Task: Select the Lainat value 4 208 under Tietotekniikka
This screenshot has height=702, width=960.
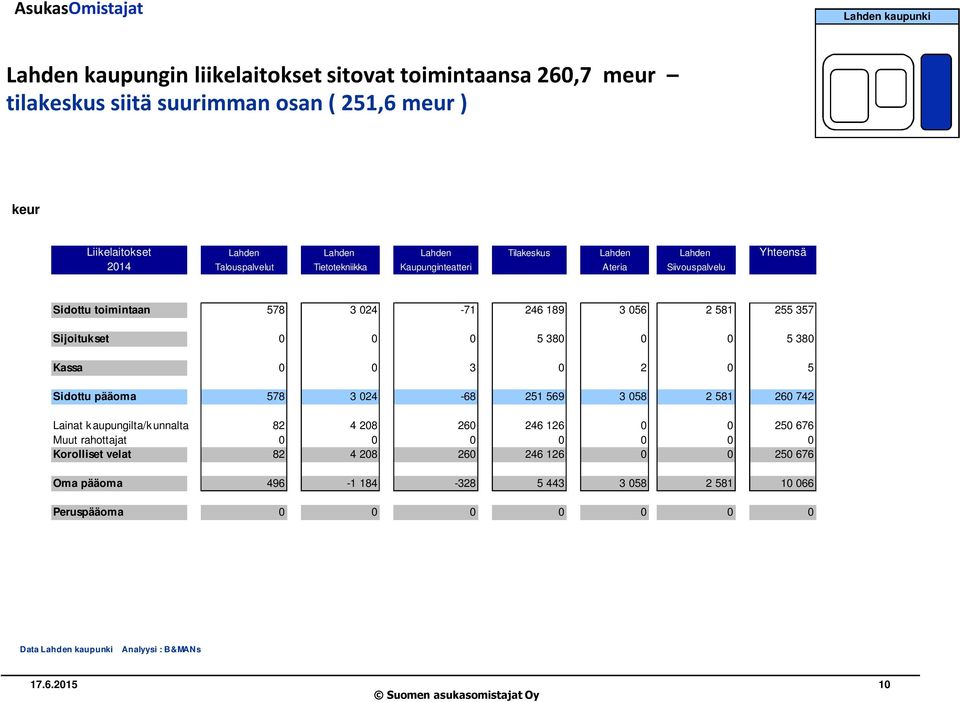Action: pyautogui.click(x=364, y=425)
